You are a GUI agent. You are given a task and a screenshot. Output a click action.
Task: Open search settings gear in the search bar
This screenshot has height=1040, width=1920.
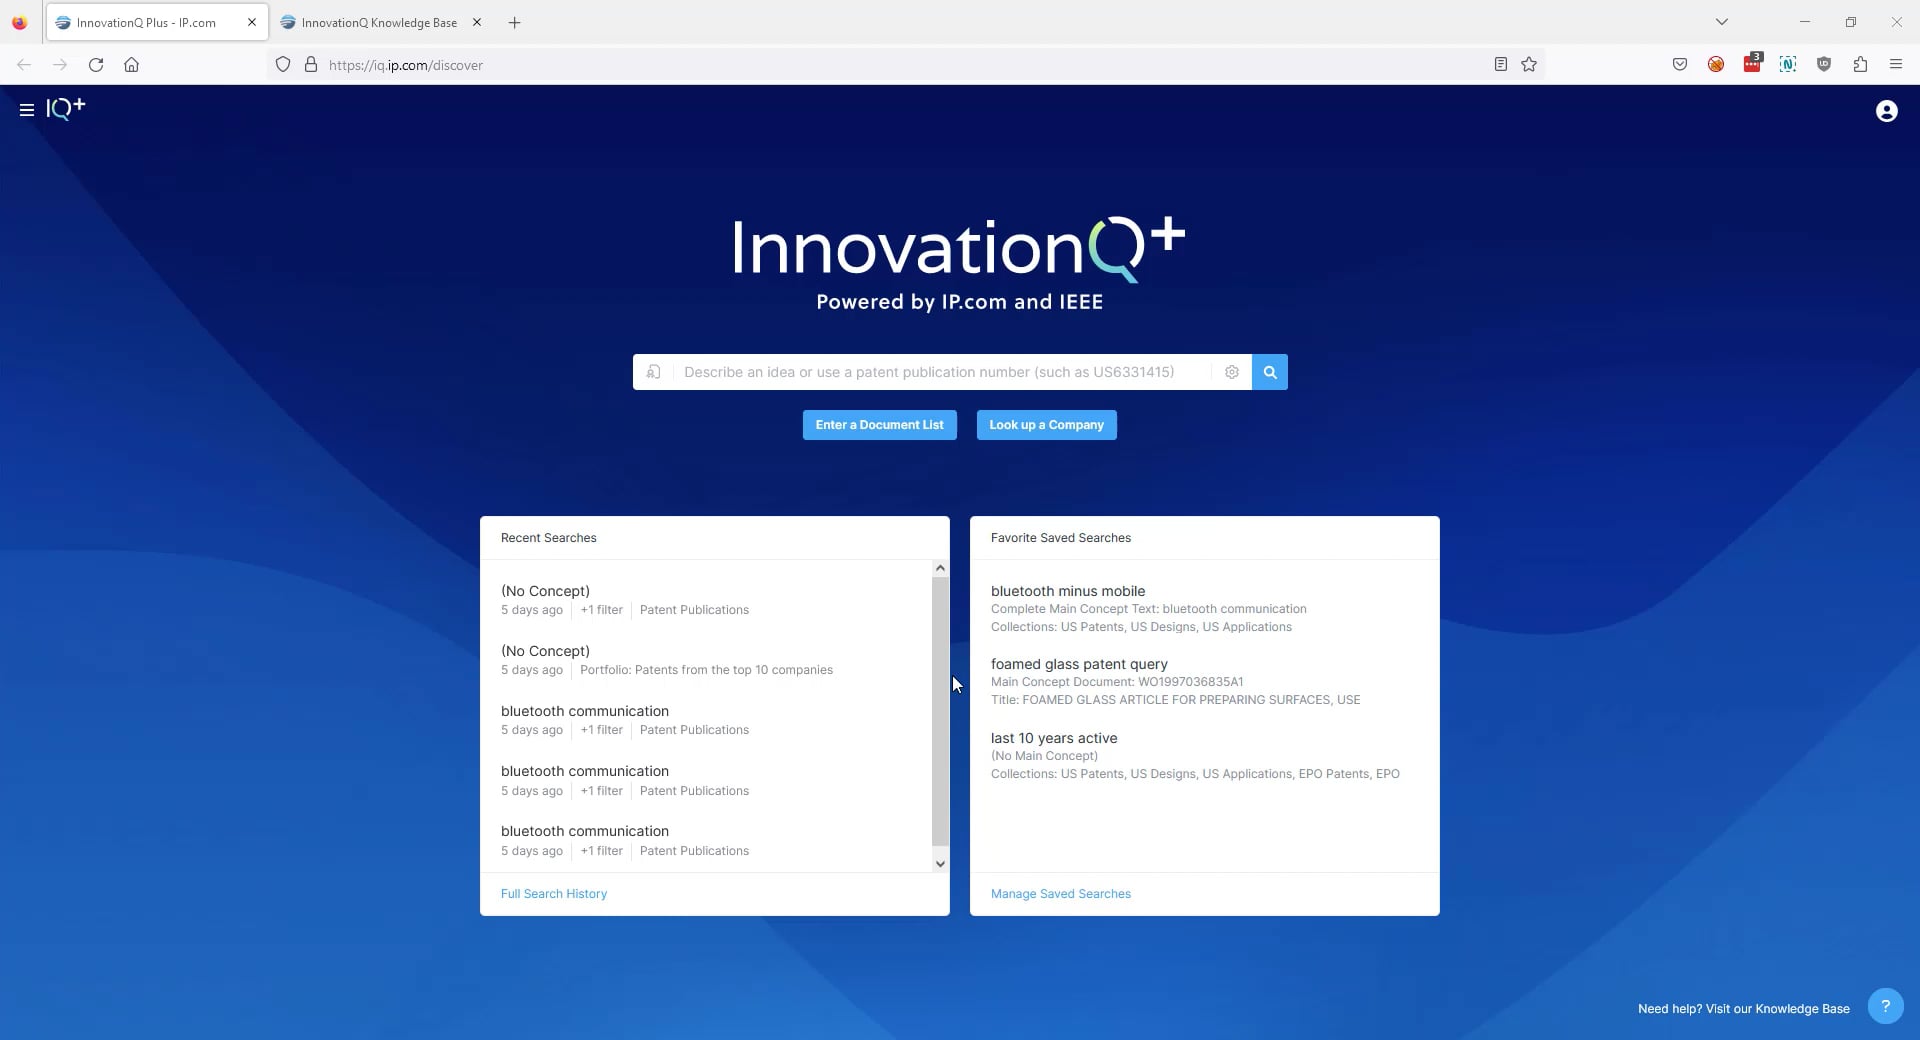point(1231,372)
